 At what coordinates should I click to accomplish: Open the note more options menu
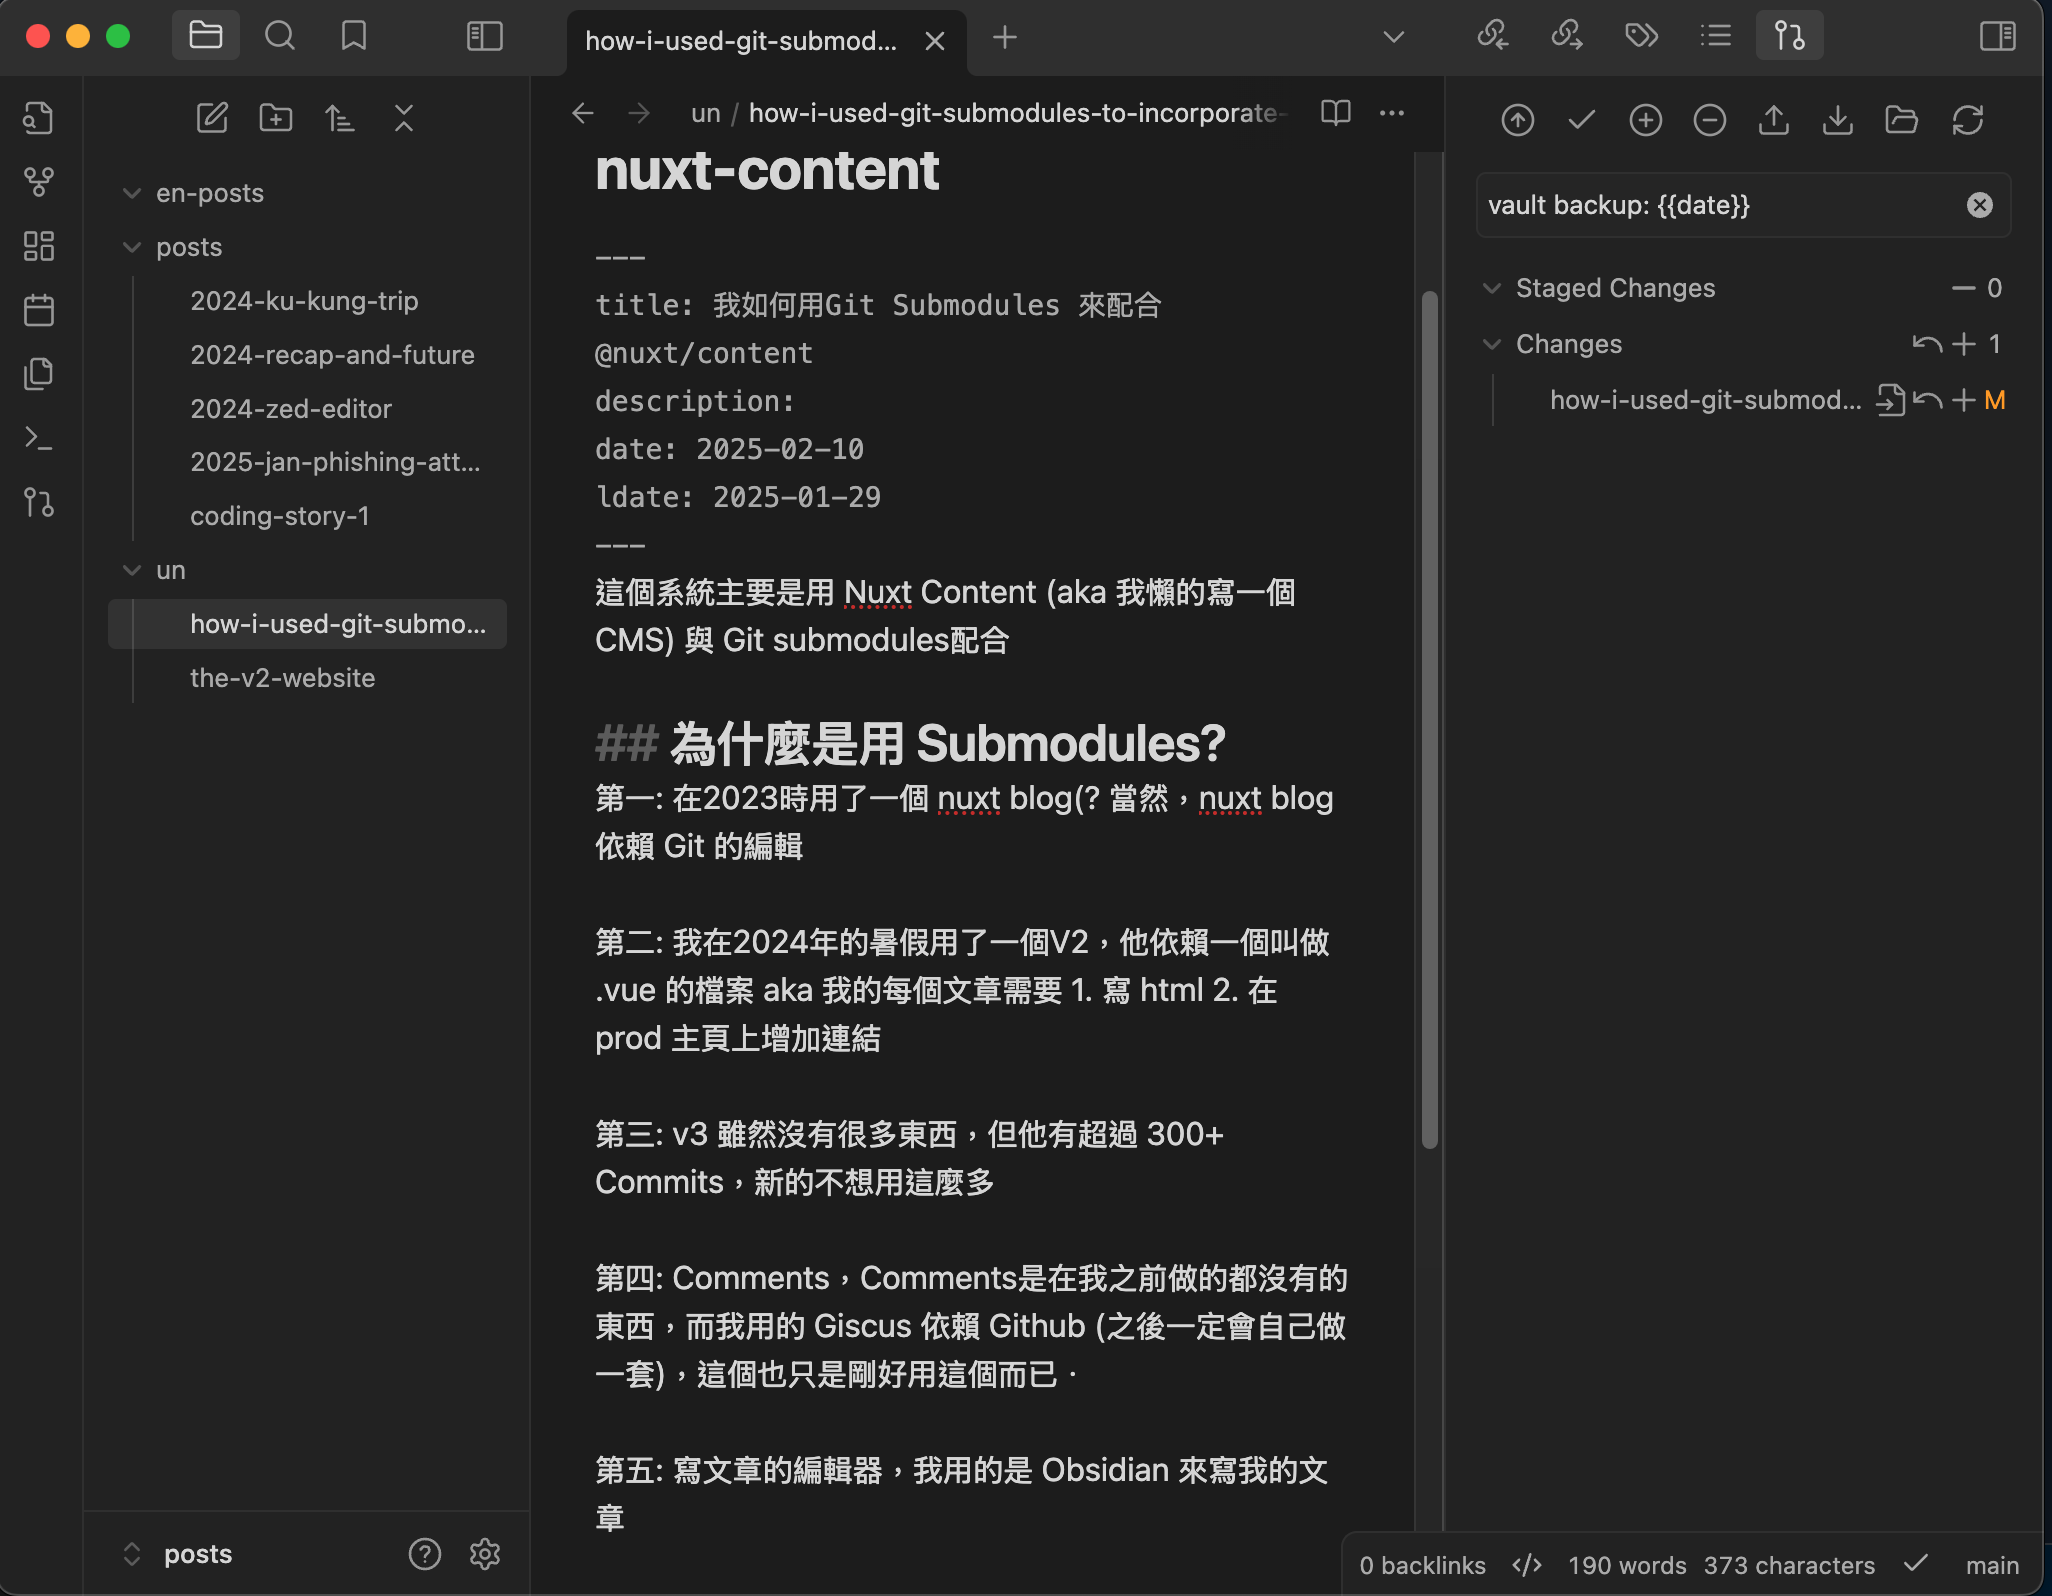click(1392, 113)
